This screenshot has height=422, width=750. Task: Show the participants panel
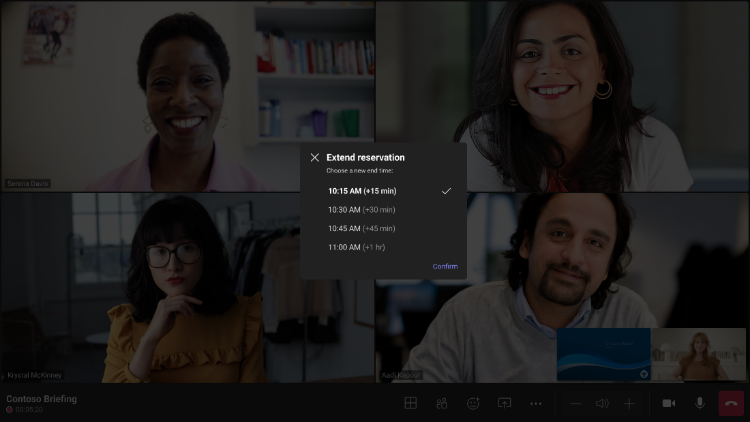pos(441,403)
